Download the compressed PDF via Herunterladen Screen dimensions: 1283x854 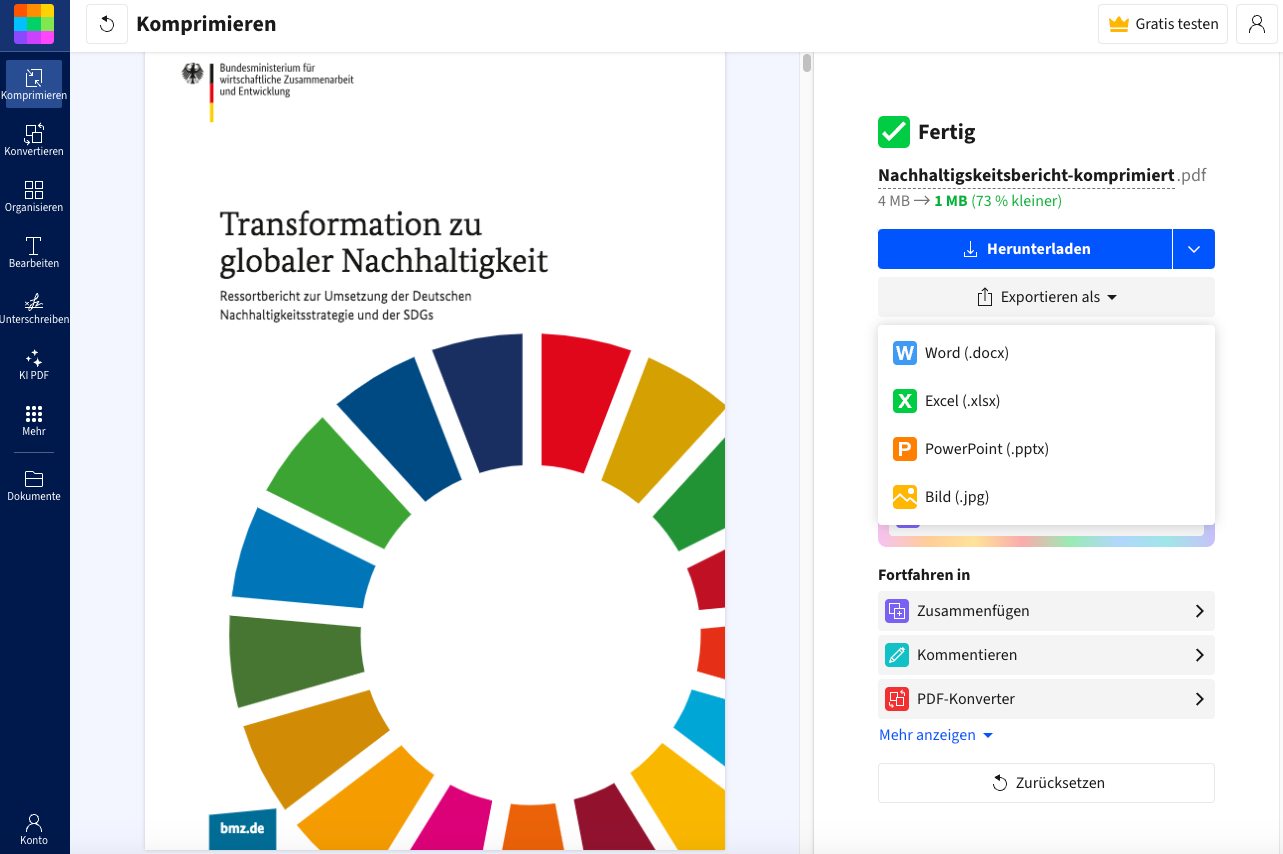[1025, 249]
